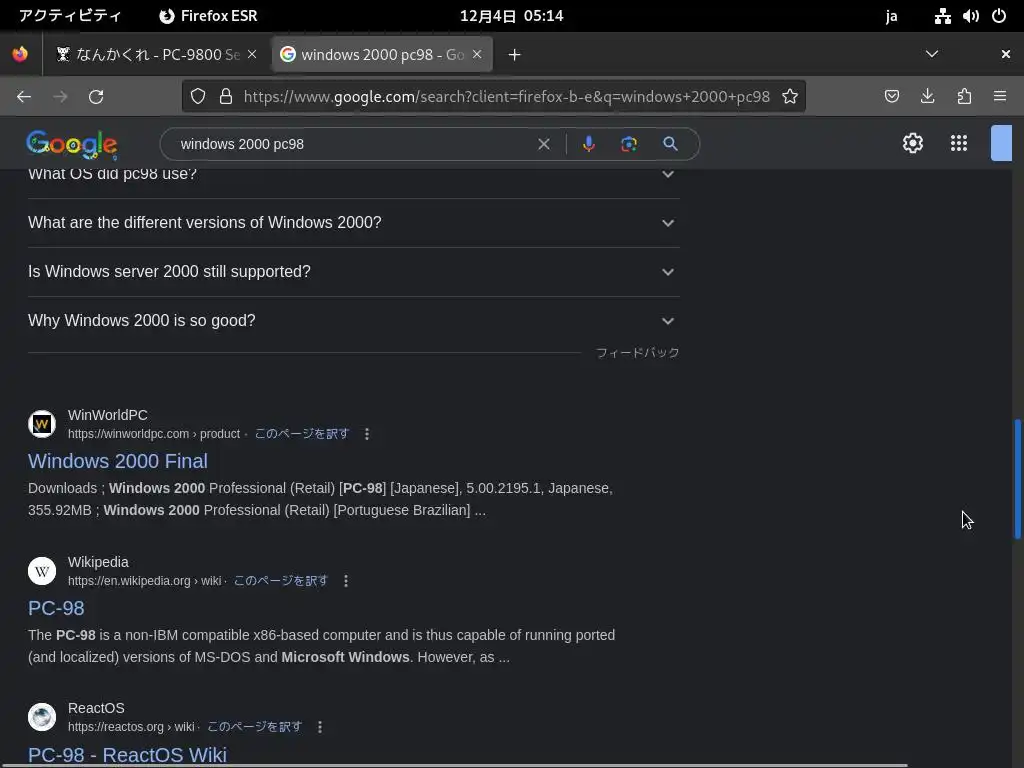Viewport: 1024px width, 768px height.
Task: Click the Google account button
Action: pyautogui.click(x=1001, y=143)
